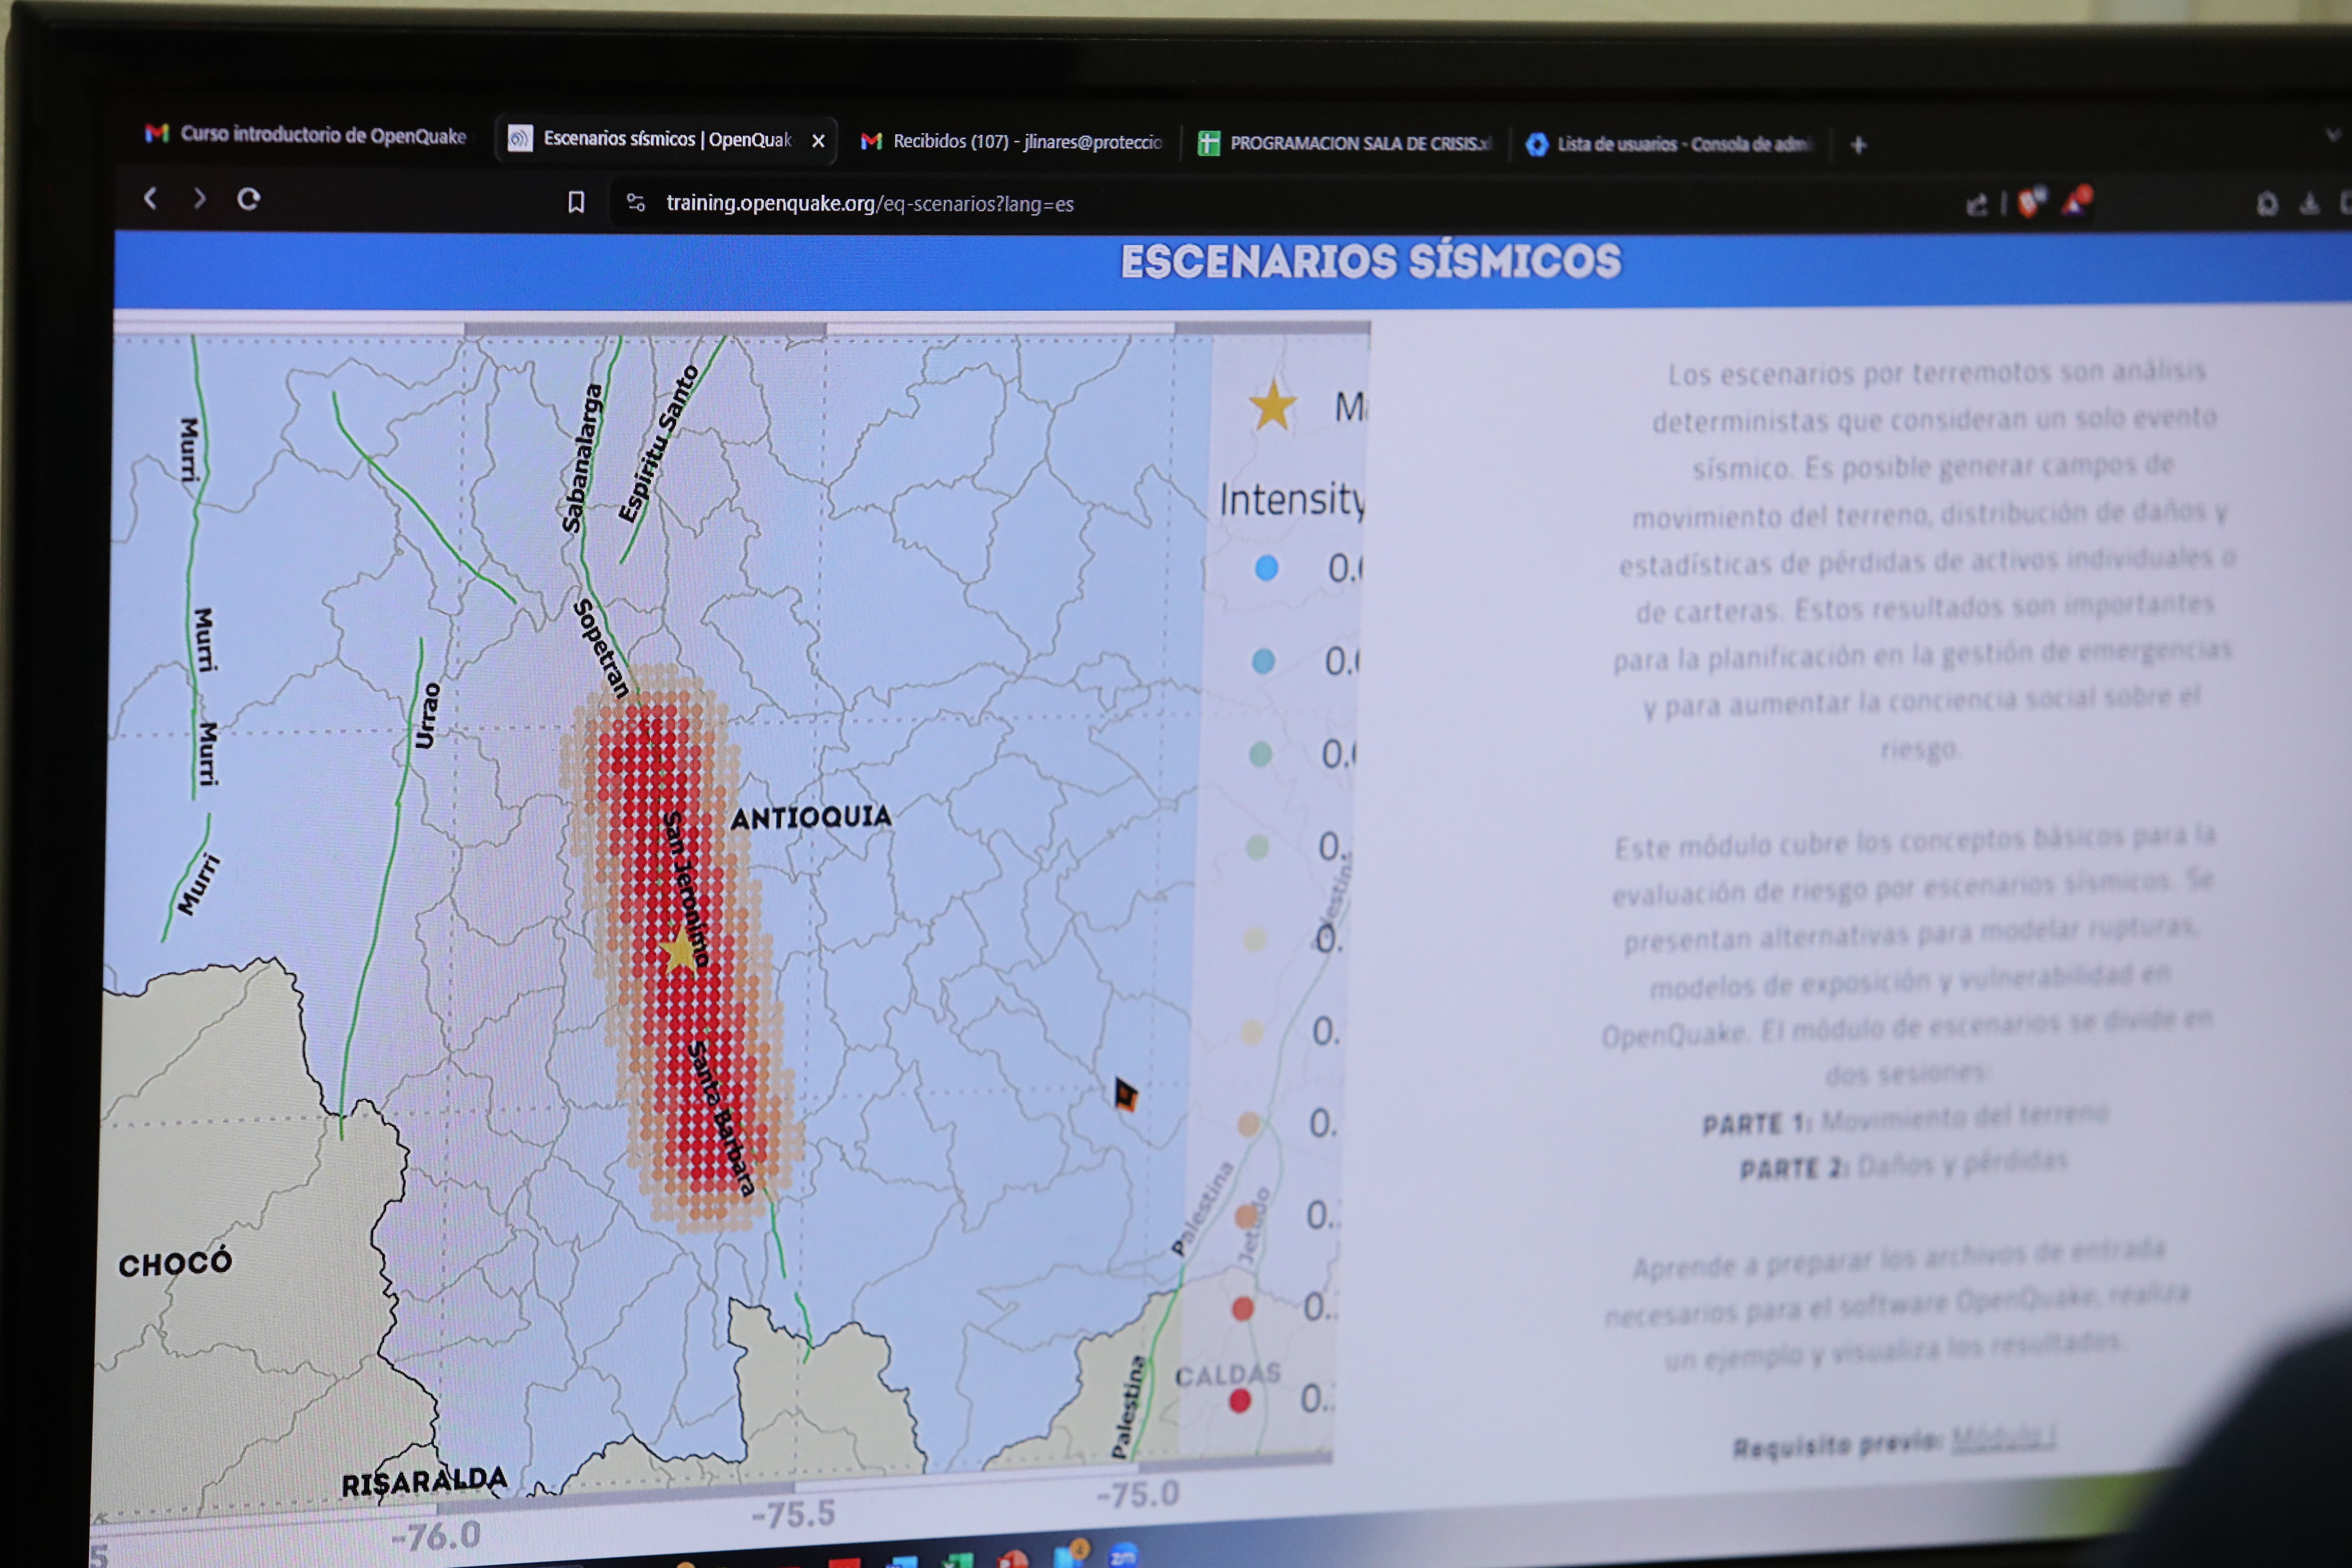Click the favicon of the Escenarios sísmicos tab

tap(519, 138)
